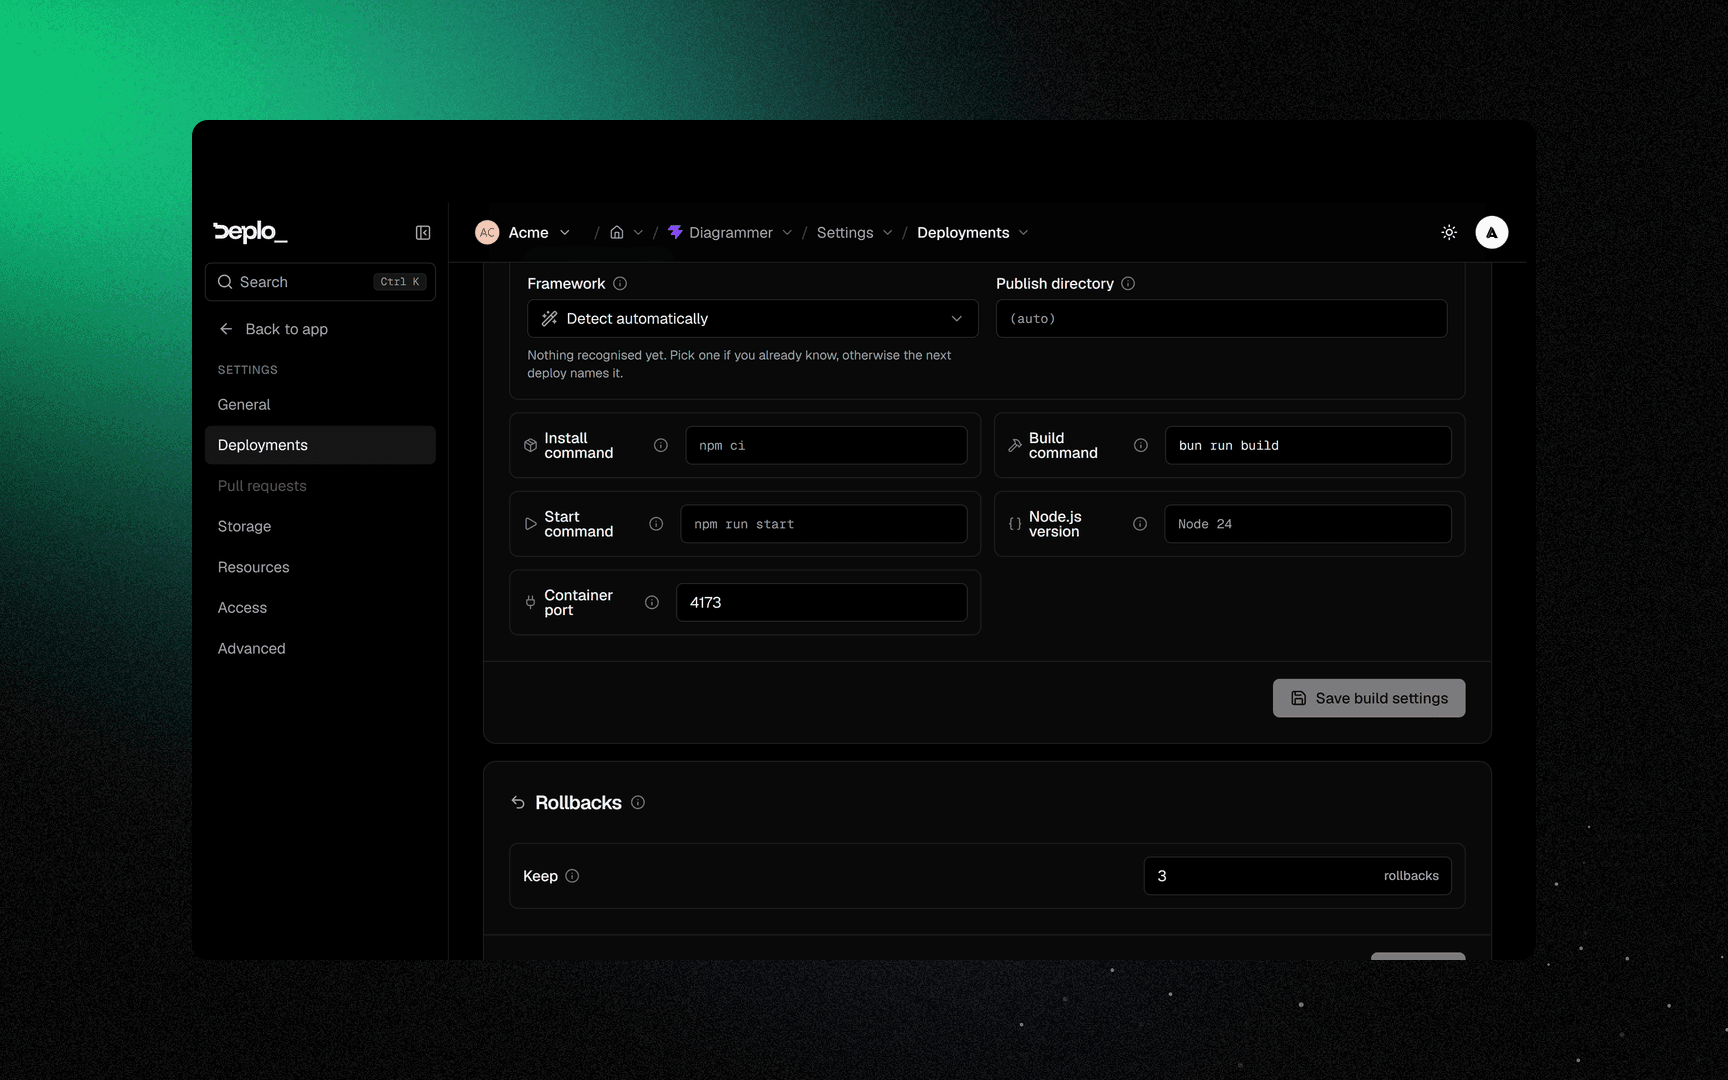
Task: Show Node.js version info icon
Action: 1140,524
